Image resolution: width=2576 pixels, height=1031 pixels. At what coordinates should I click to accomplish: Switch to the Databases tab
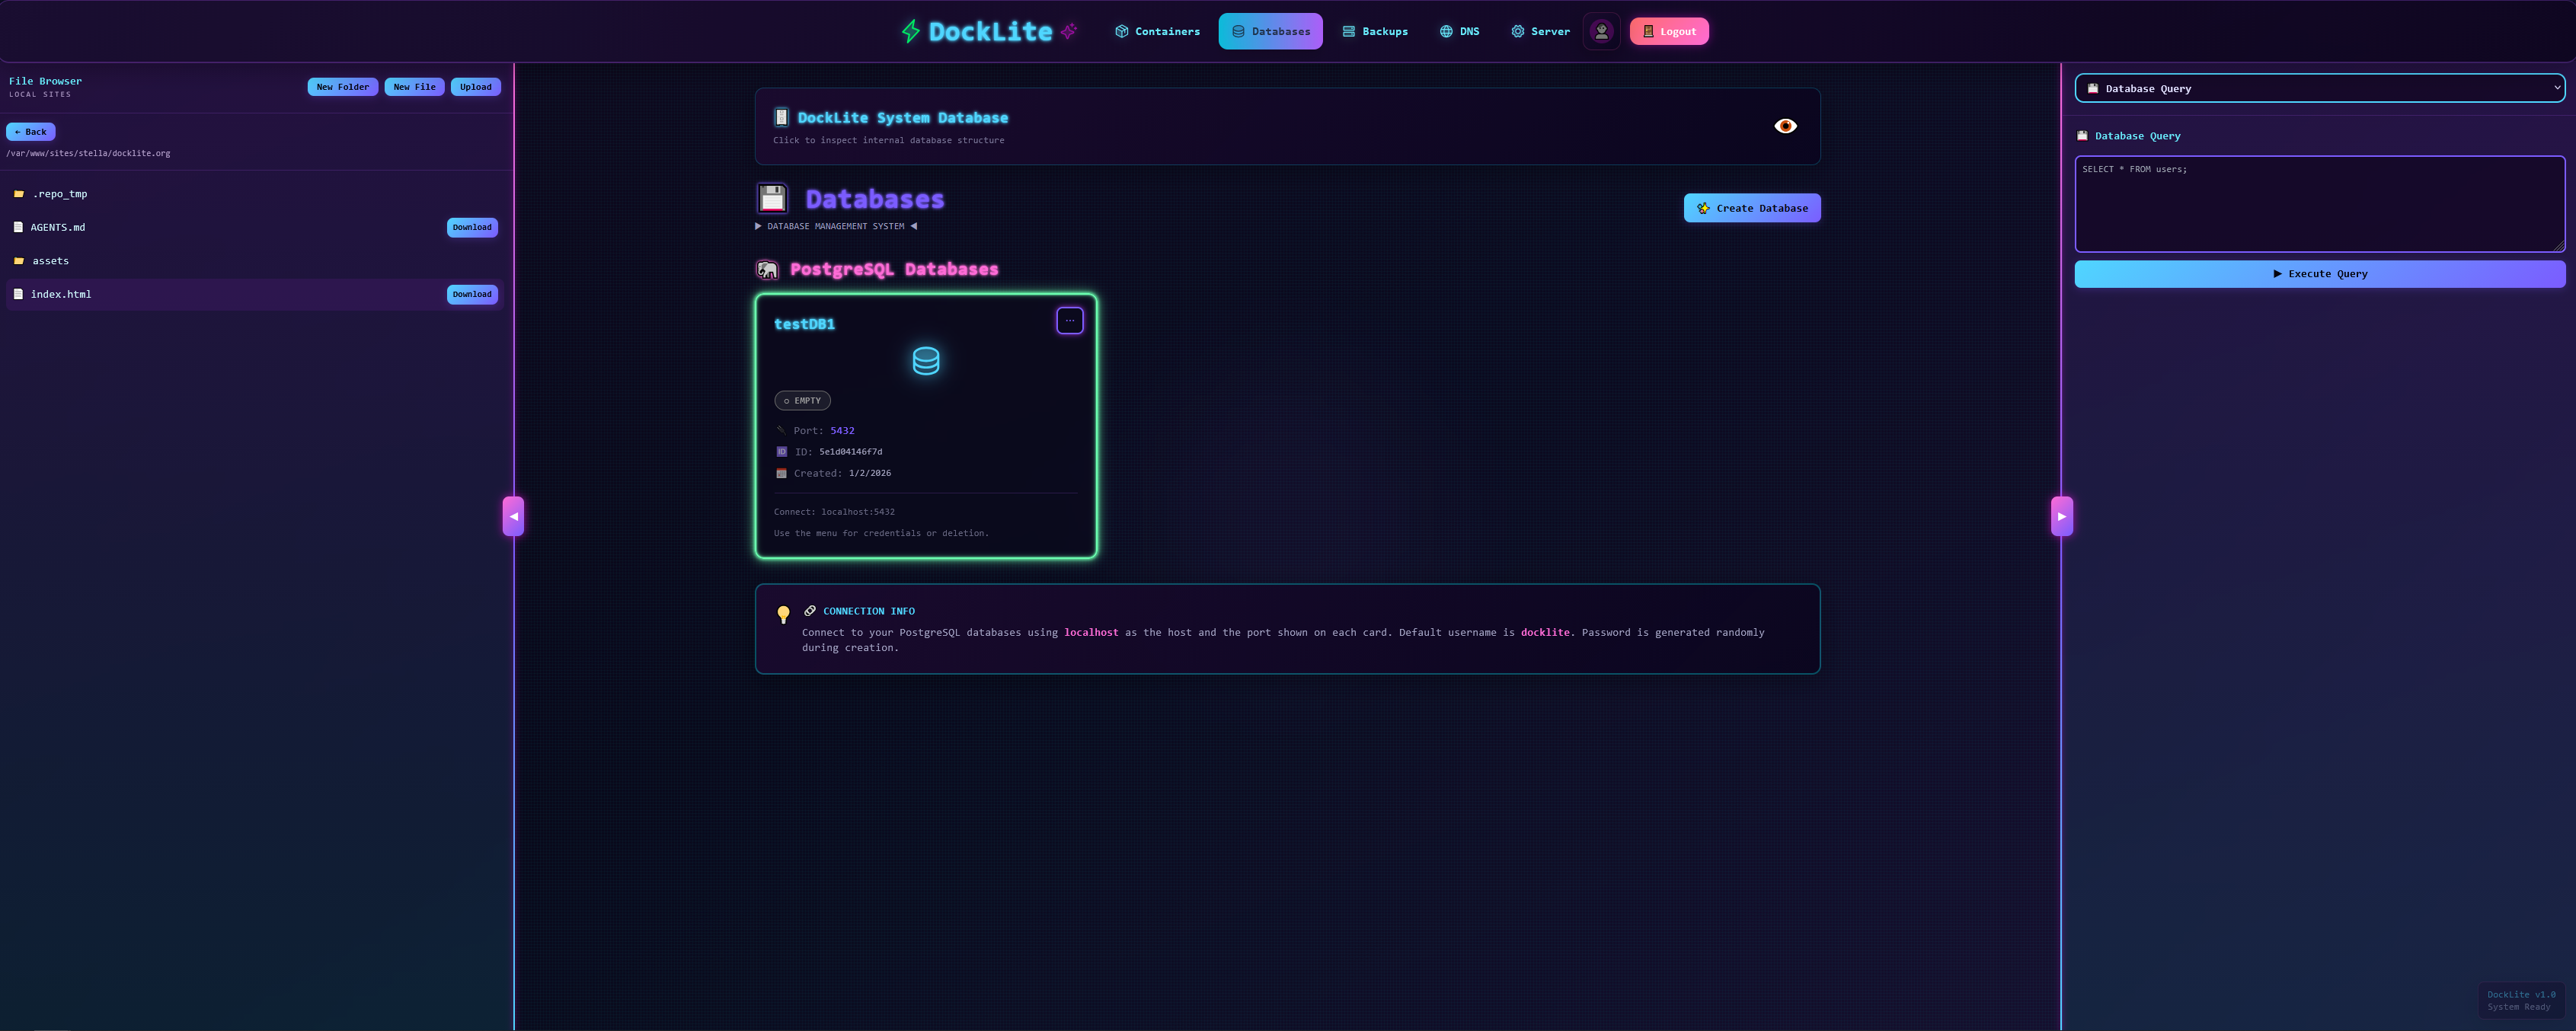click(x=1270, y=31)
